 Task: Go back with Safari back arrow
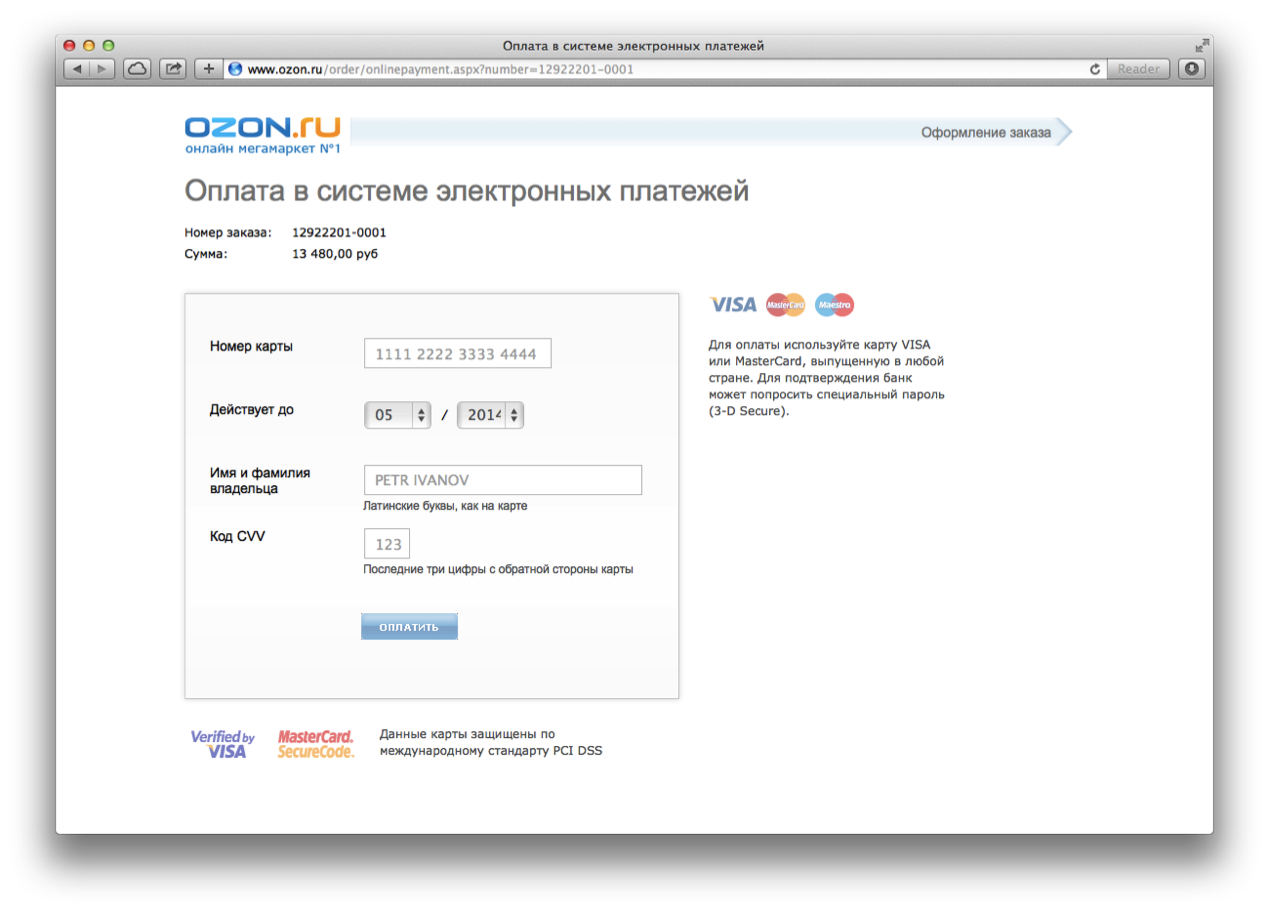coord(77,69)
